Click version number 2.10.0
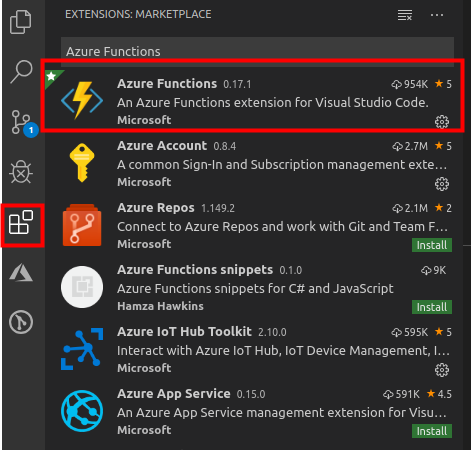 point(272,333)
